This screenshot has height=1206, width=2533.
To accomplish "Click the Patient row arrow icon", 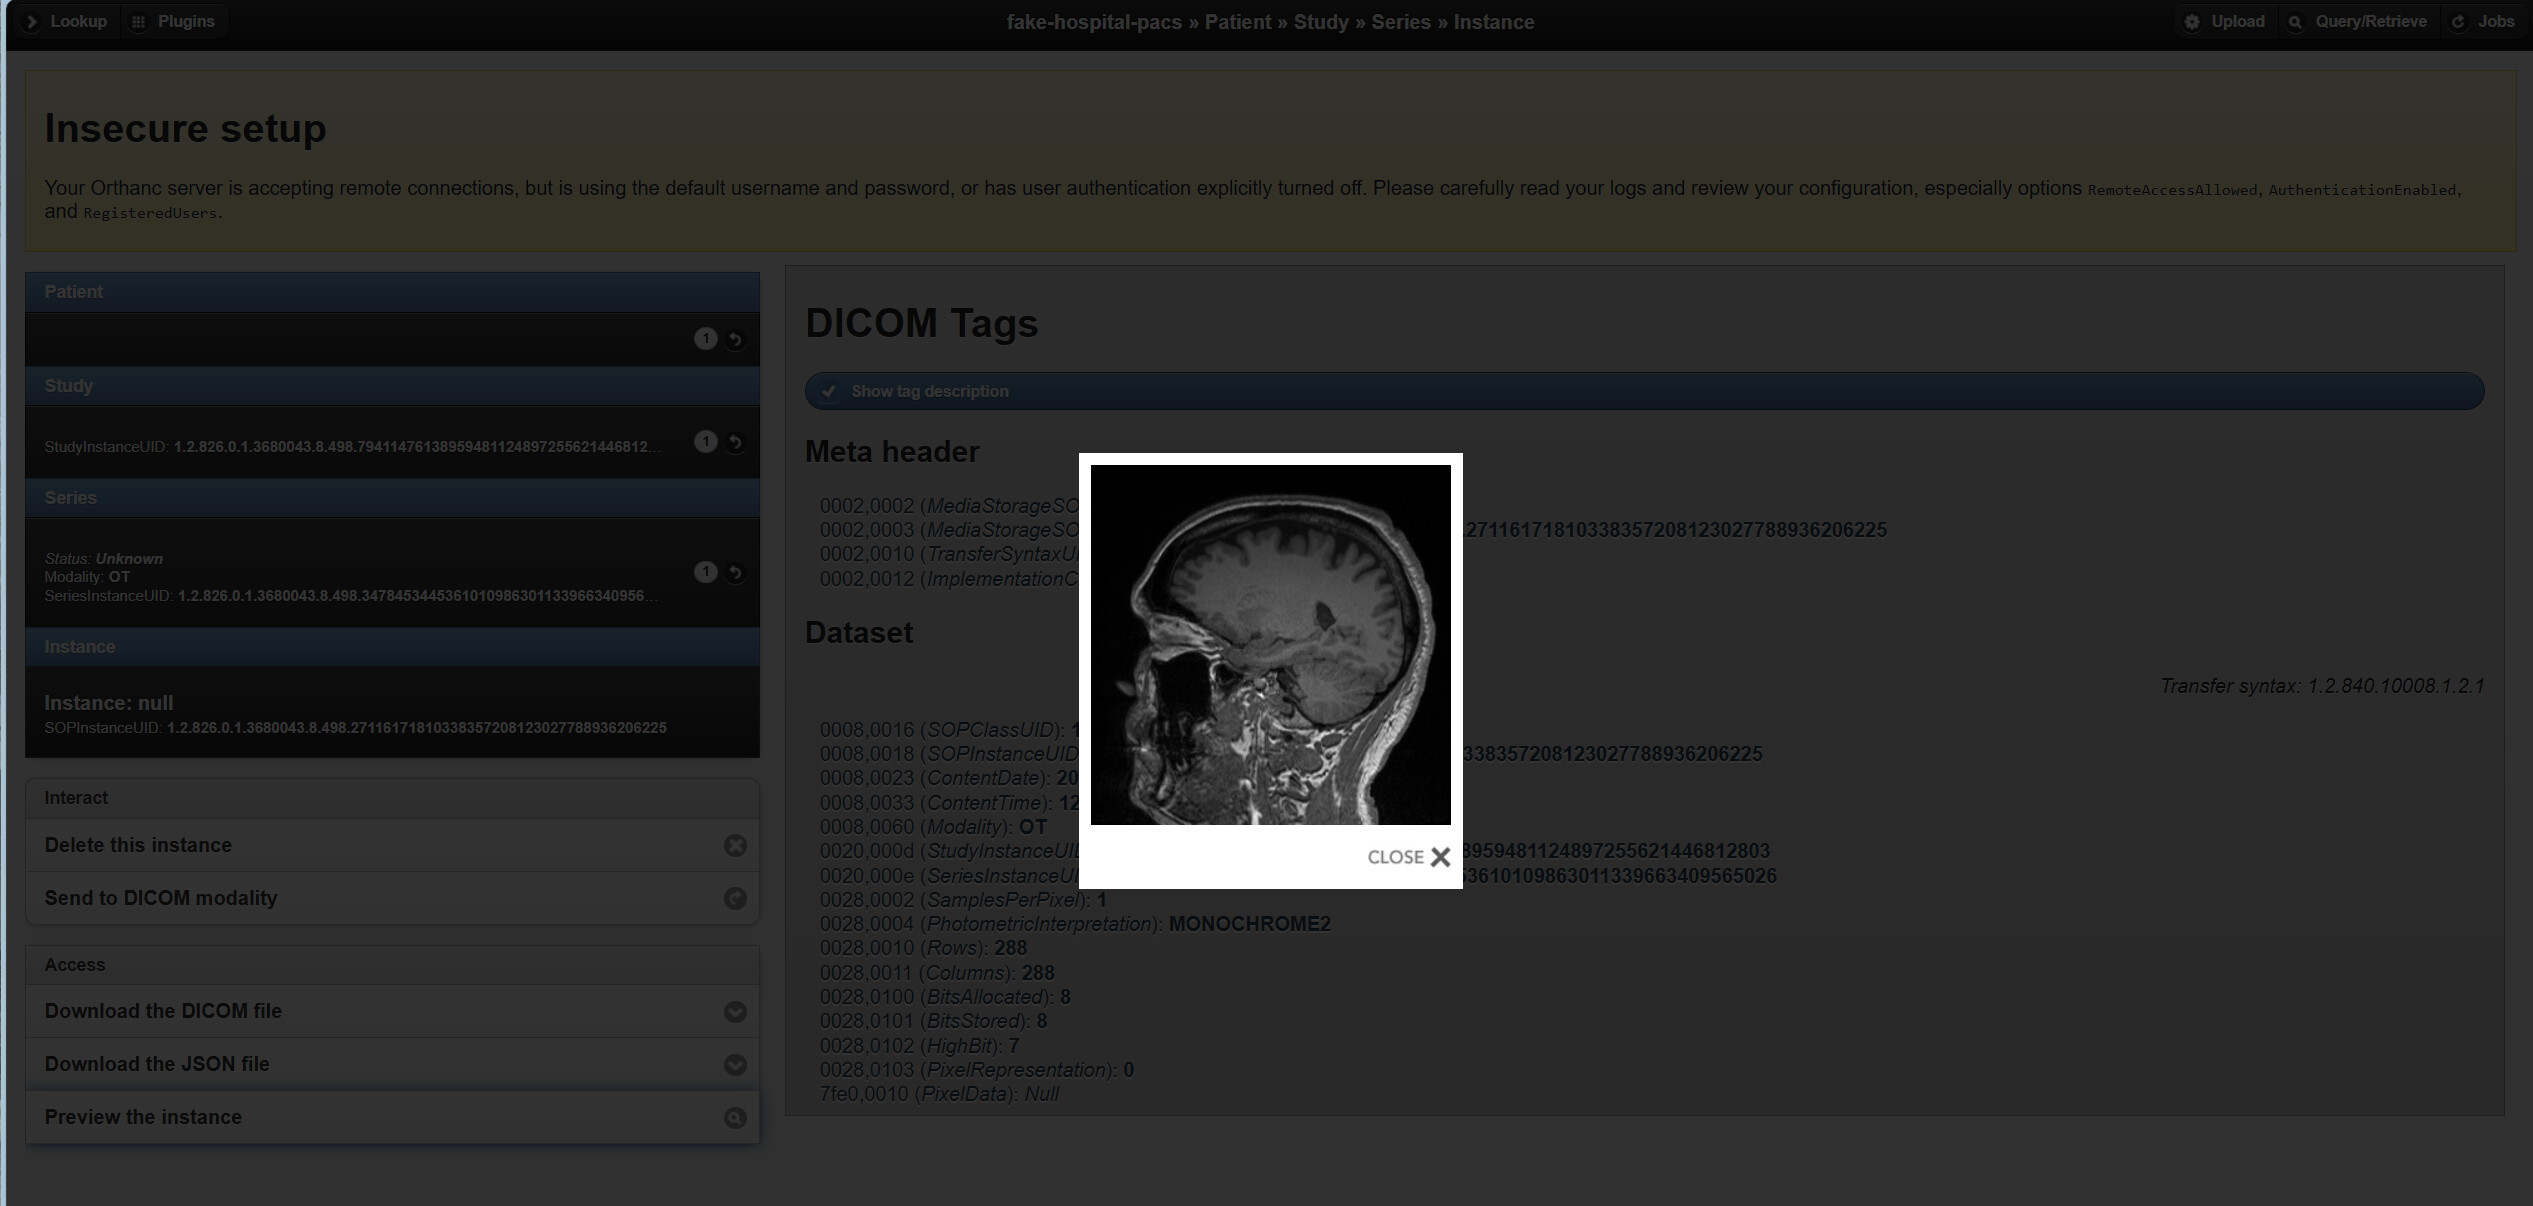I will click(735, 340).
